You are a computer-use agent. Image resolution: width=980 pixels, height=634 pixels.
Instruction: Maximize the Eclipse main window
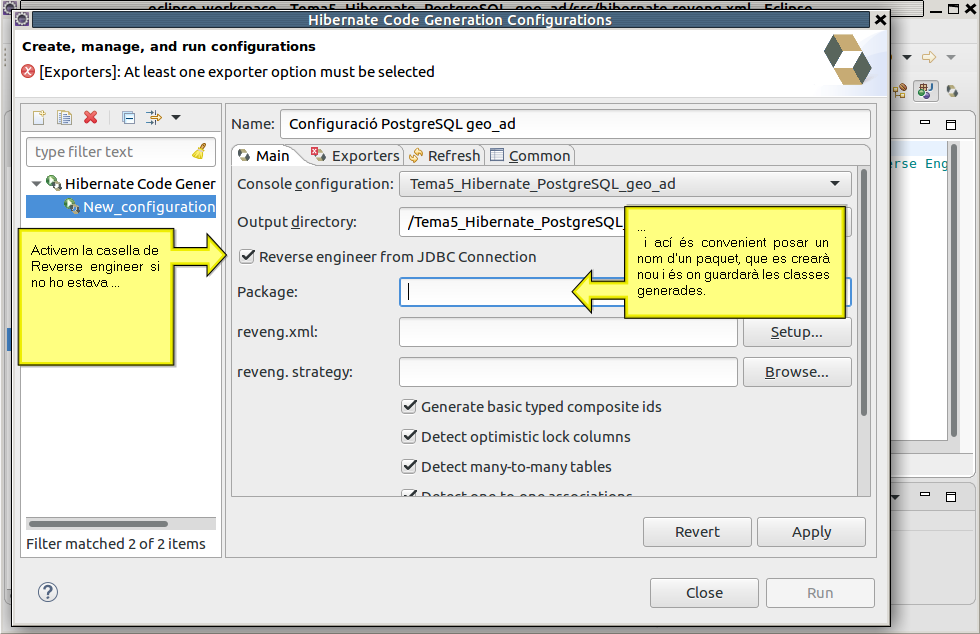coord(953,9)
